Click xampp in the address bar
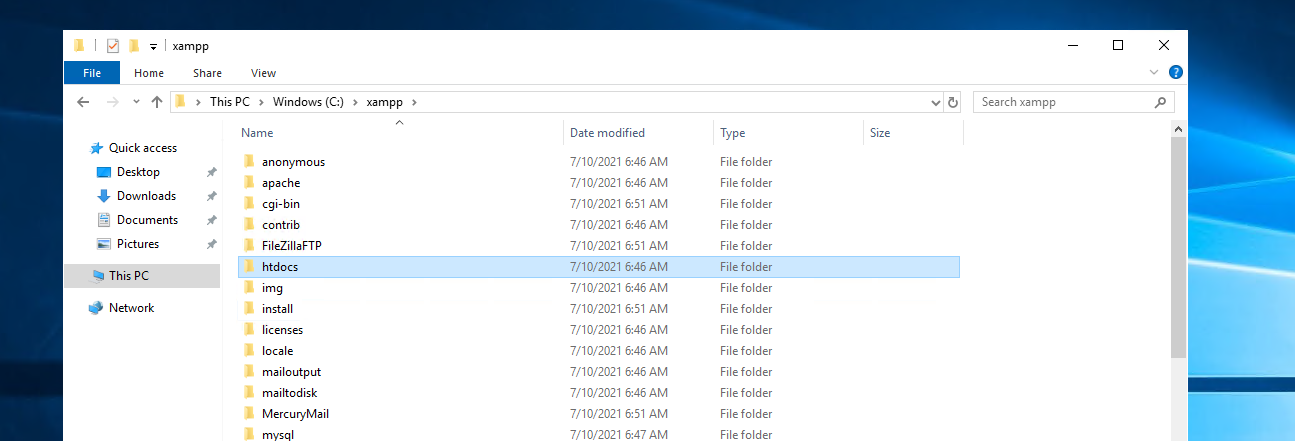The width and height of the screenshot is (1295, 441). [x=383, y=102]
